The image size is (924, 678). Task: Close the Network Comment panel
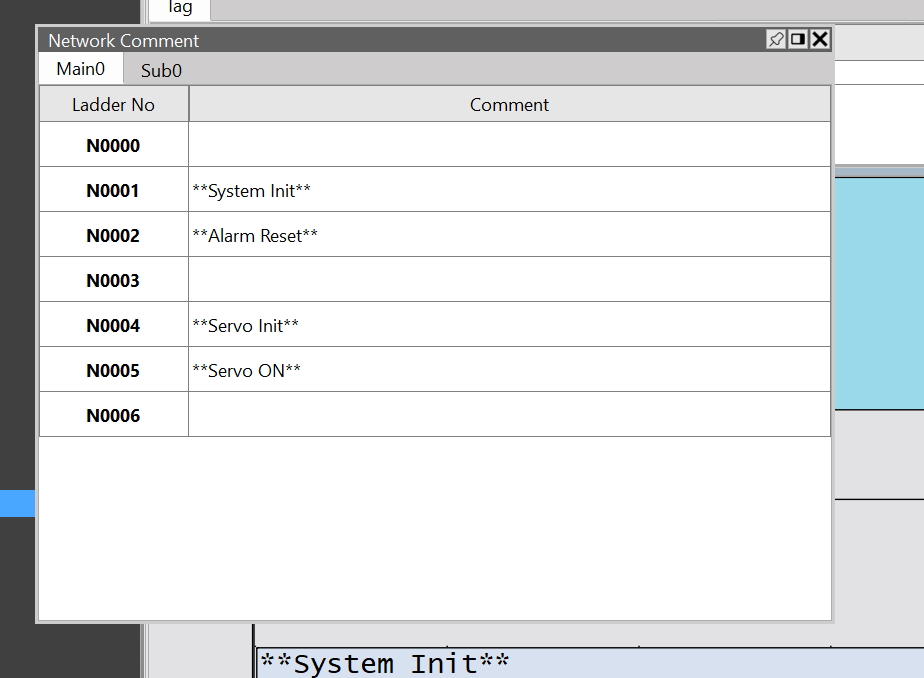click(820, 39)
